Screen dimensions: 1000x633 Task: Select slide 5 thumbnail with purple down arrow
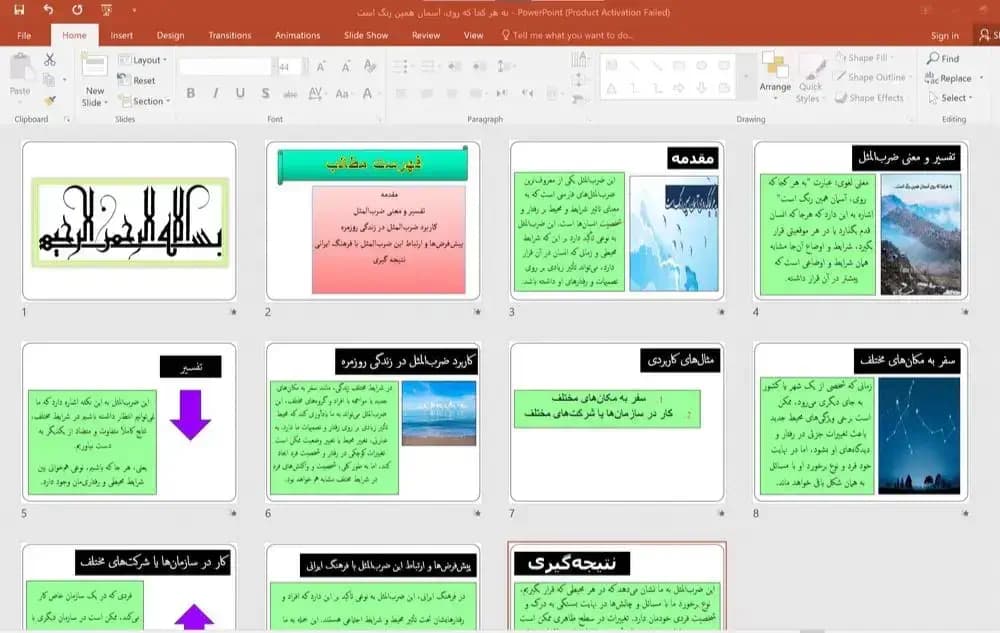[129, 422]
